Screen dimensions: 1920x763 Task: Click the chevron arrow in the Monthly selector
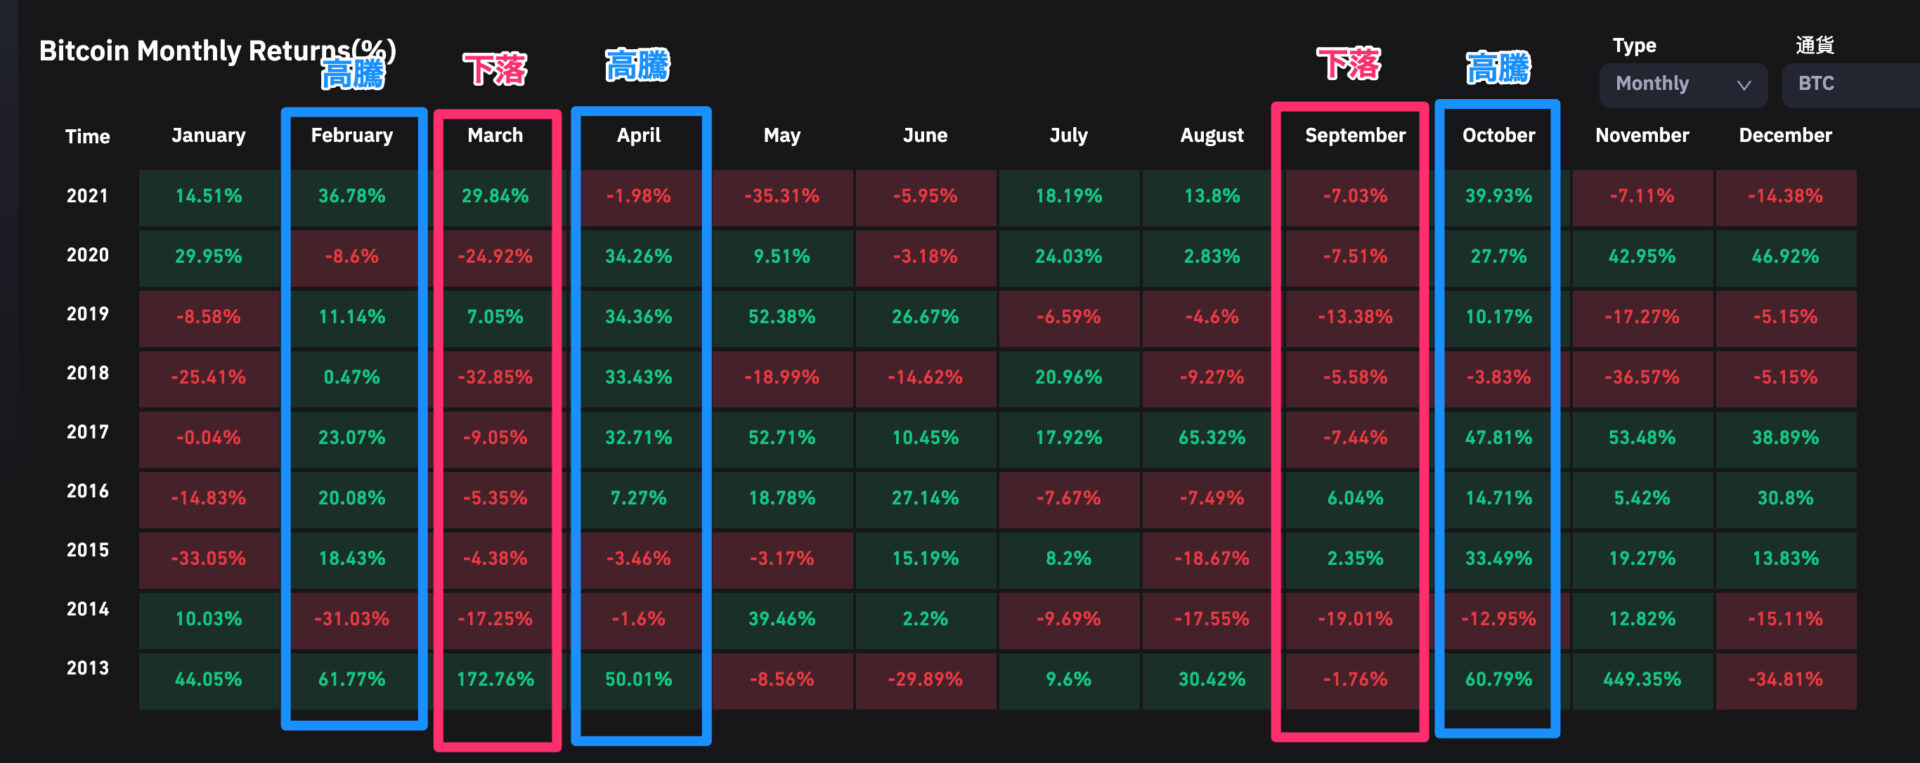(1744, 85)
